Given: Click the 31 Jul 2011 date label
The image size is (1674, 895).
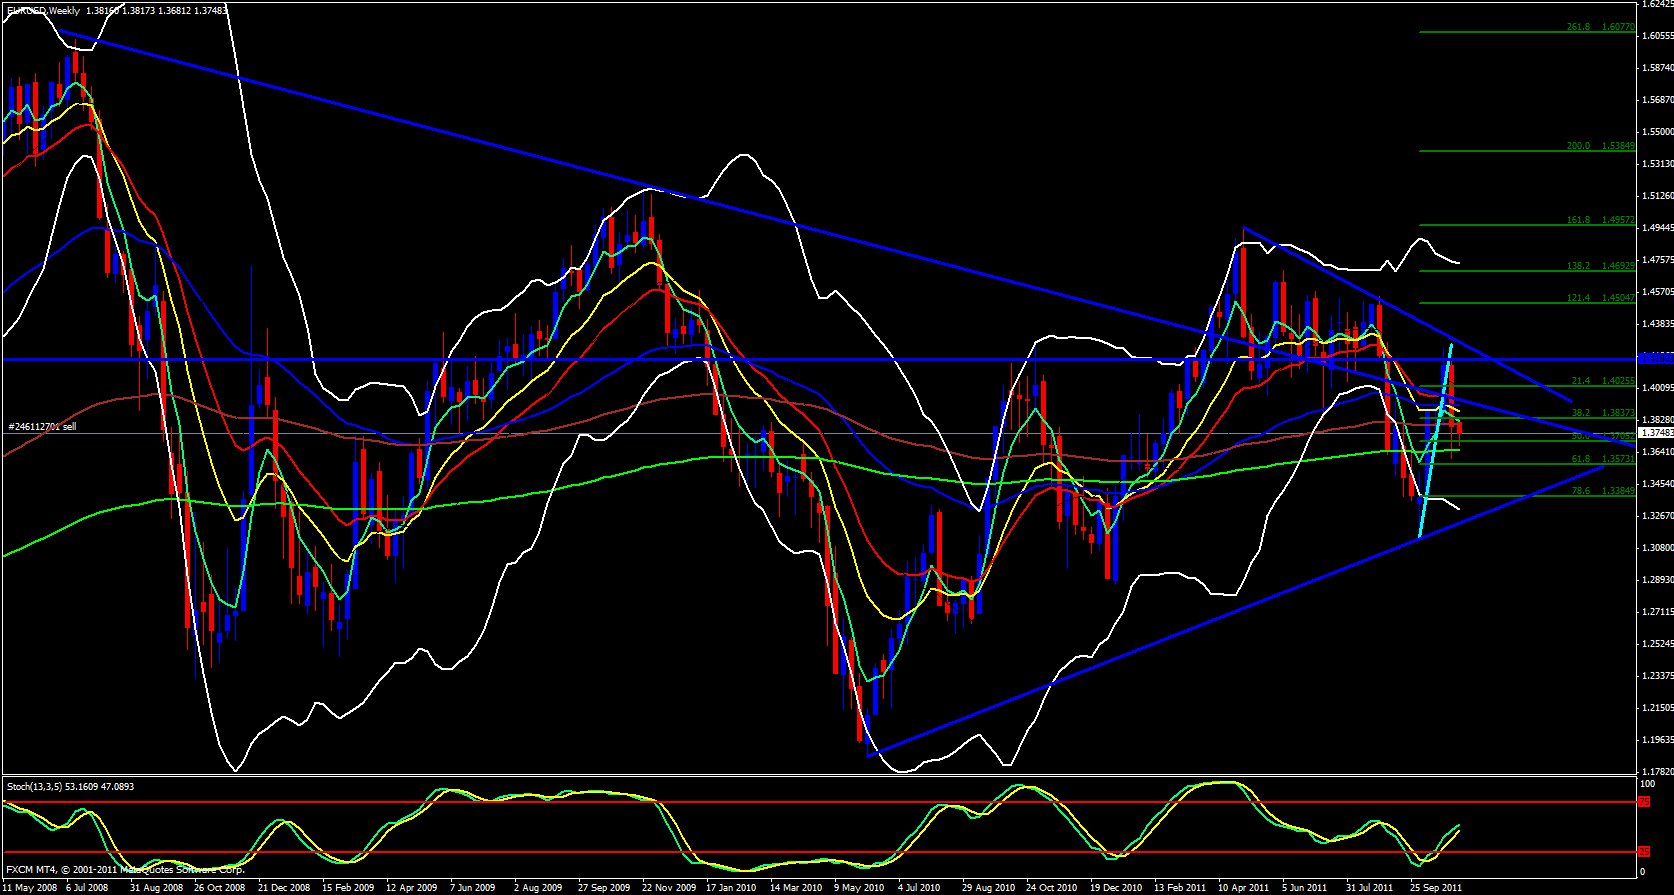Looking at the screenshot, I should pos(1369,888).
